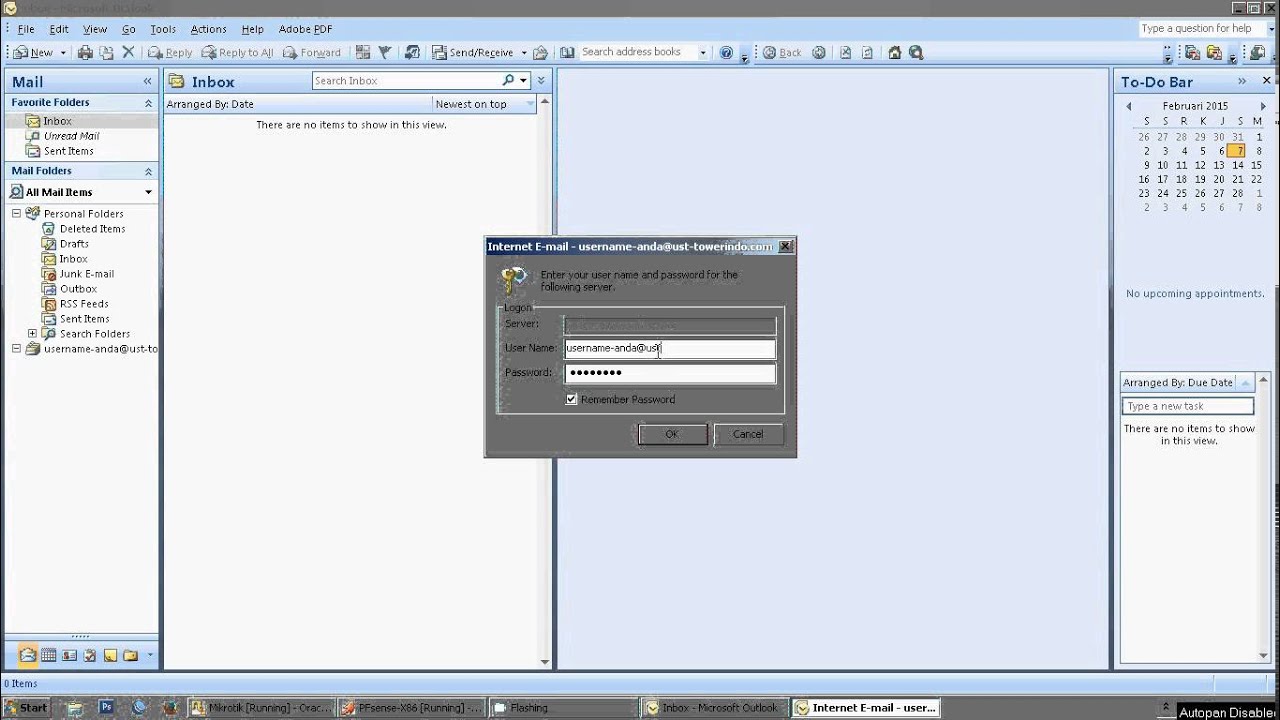Screen dimensions: 1280x720
Task: Open the View menu
Action: click(x=95, y=29)
